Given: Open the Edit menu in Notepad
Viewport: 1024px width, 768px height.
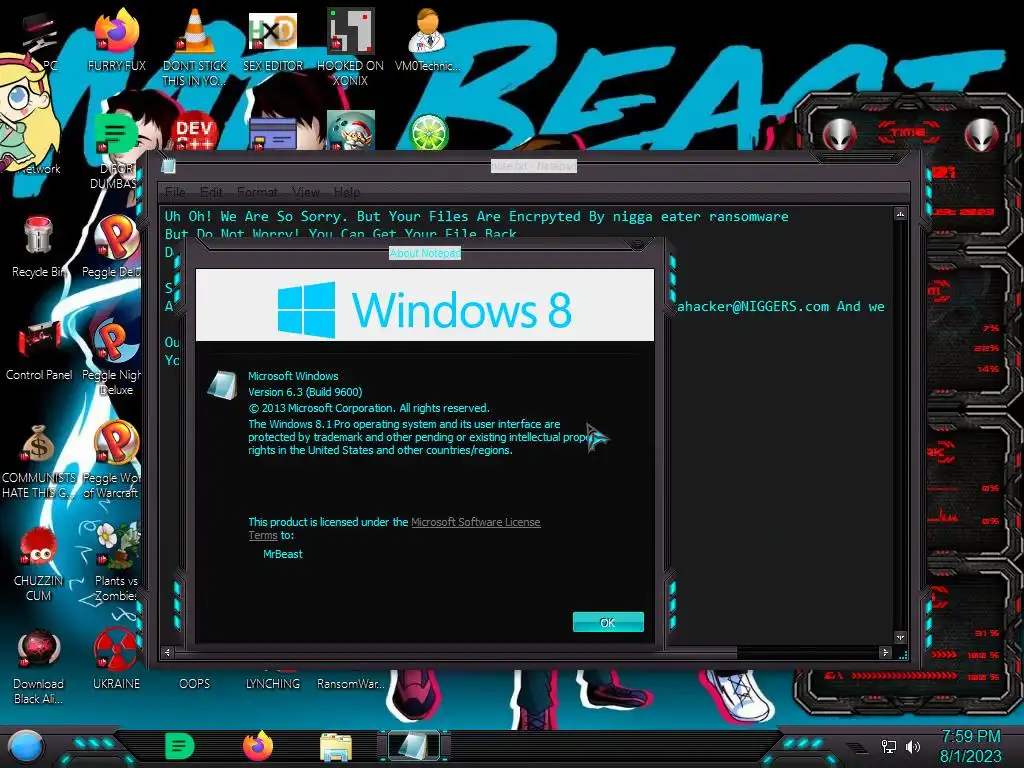Looking at the screenshot, I should [x=211, y=192].
